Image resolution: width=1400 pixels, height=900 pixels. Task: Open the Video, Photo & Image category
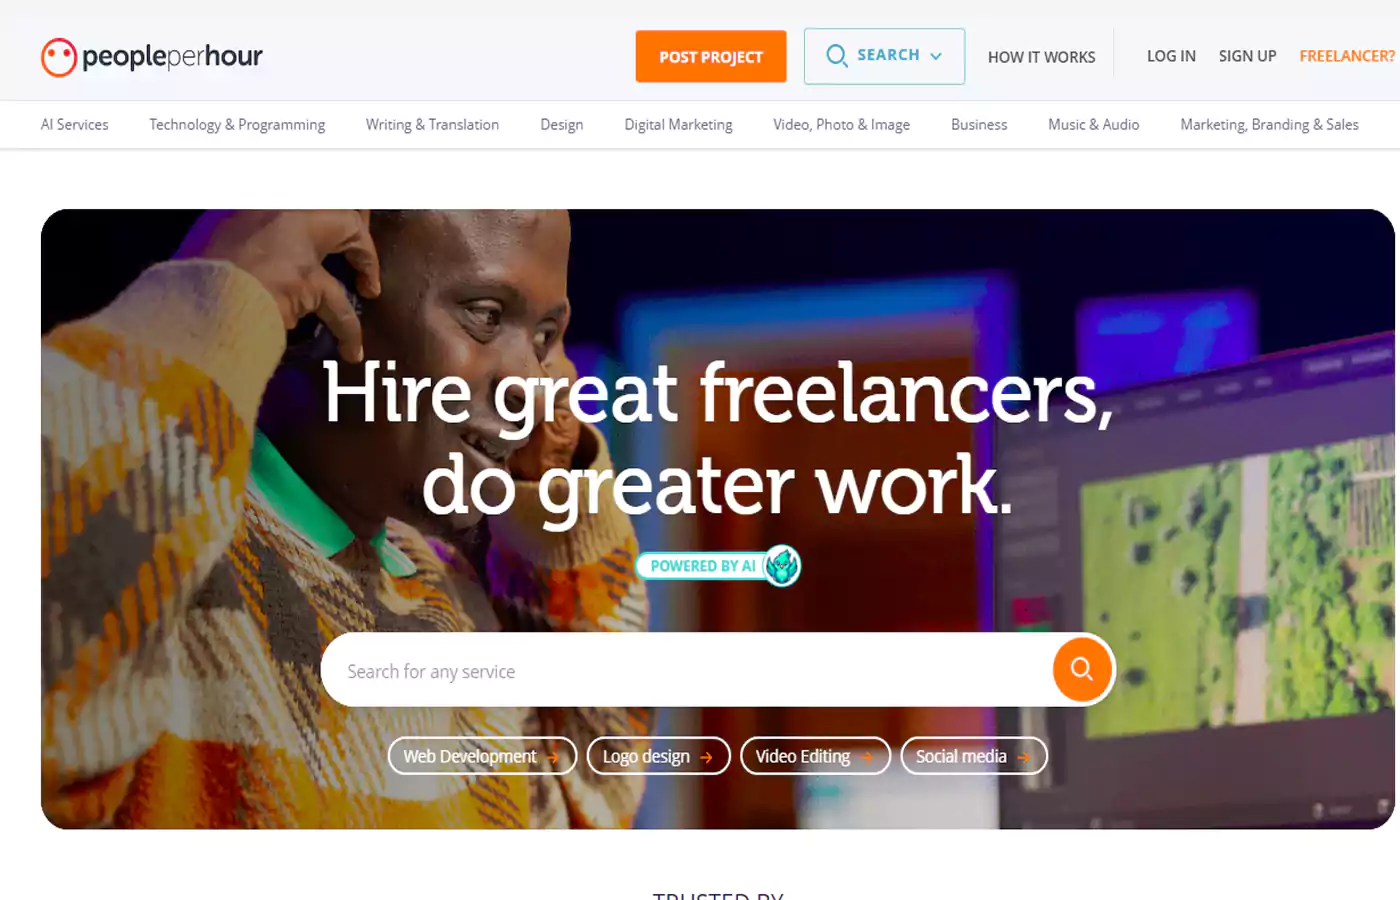coord(841,125)
